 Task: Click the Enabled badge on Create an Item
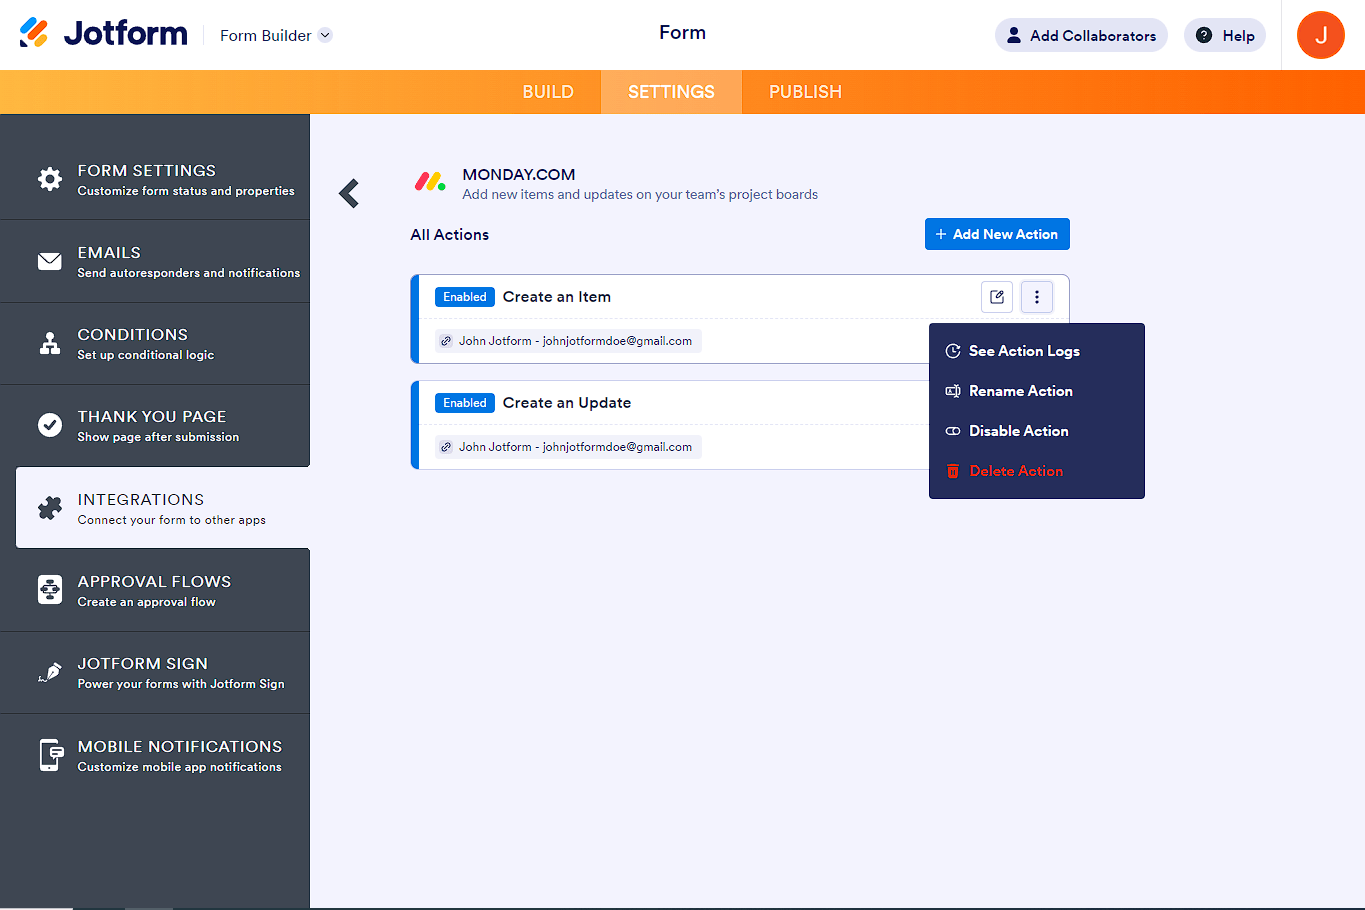click(465, 297)
